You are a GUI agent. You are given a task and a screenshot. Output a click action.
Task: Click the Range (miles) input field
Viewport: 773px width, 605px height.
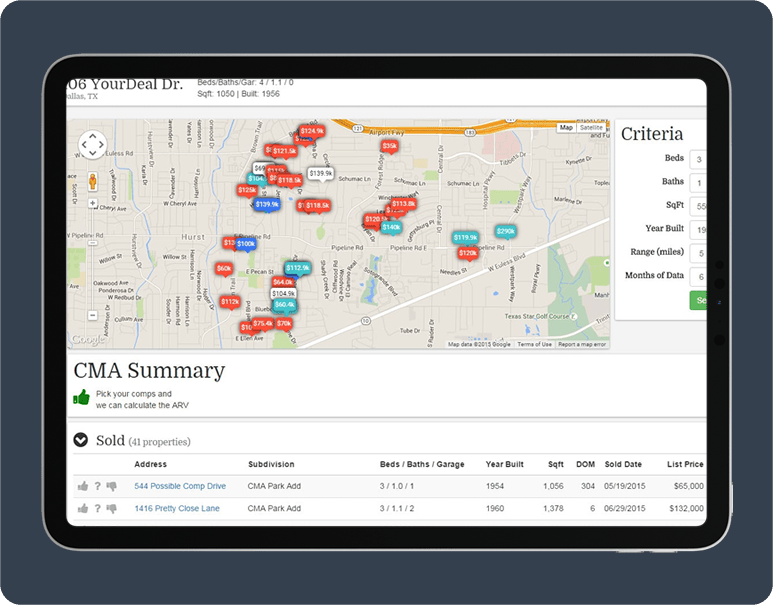tap(698, 253)
